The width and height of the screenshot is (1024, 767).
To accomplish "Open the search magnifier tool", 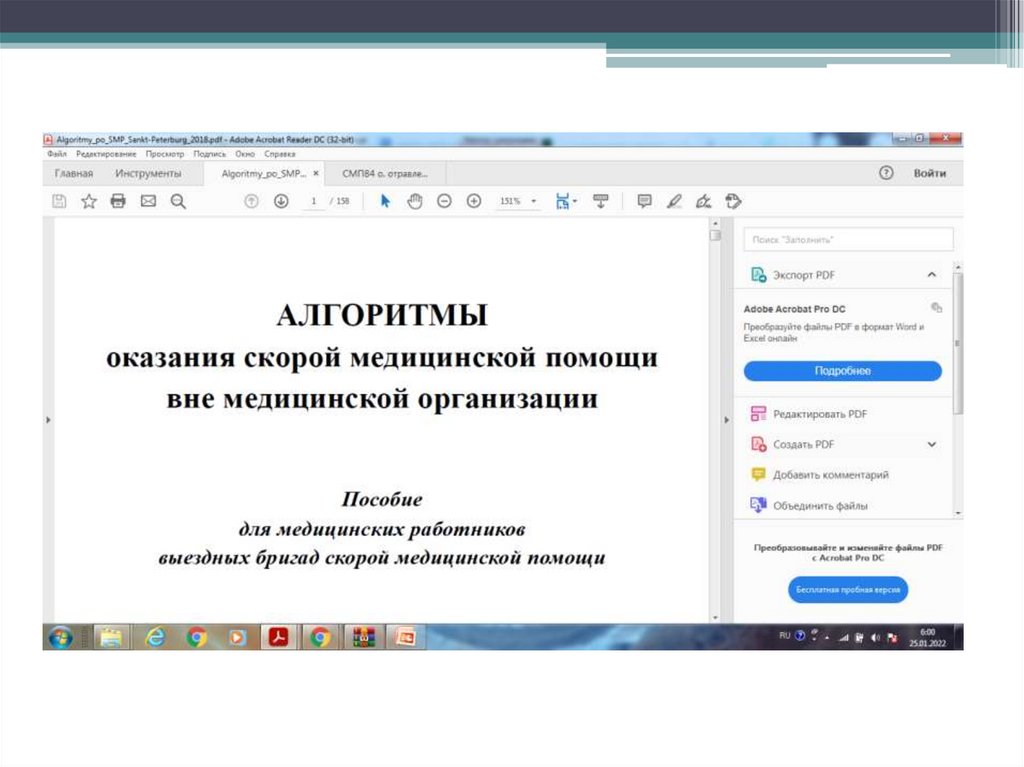I will 178,201.
